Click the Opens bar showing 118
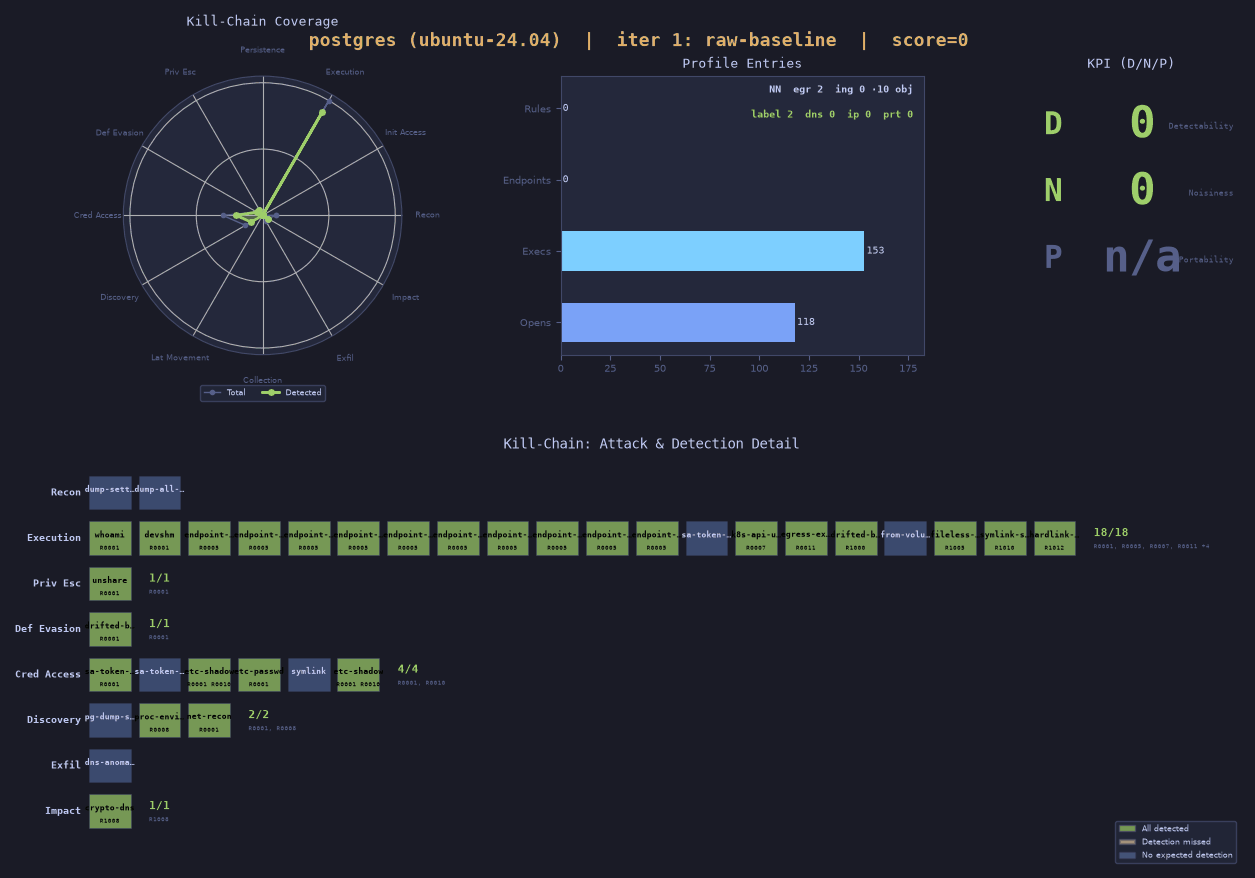The width and height of the screenshot is (1255, 878). [678, 322]
